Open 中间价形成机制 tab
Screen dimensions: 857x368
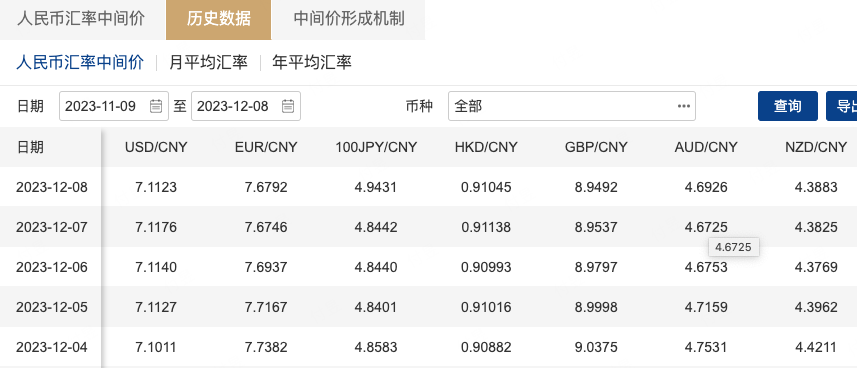pyautogui.click(x=349, y=20)
